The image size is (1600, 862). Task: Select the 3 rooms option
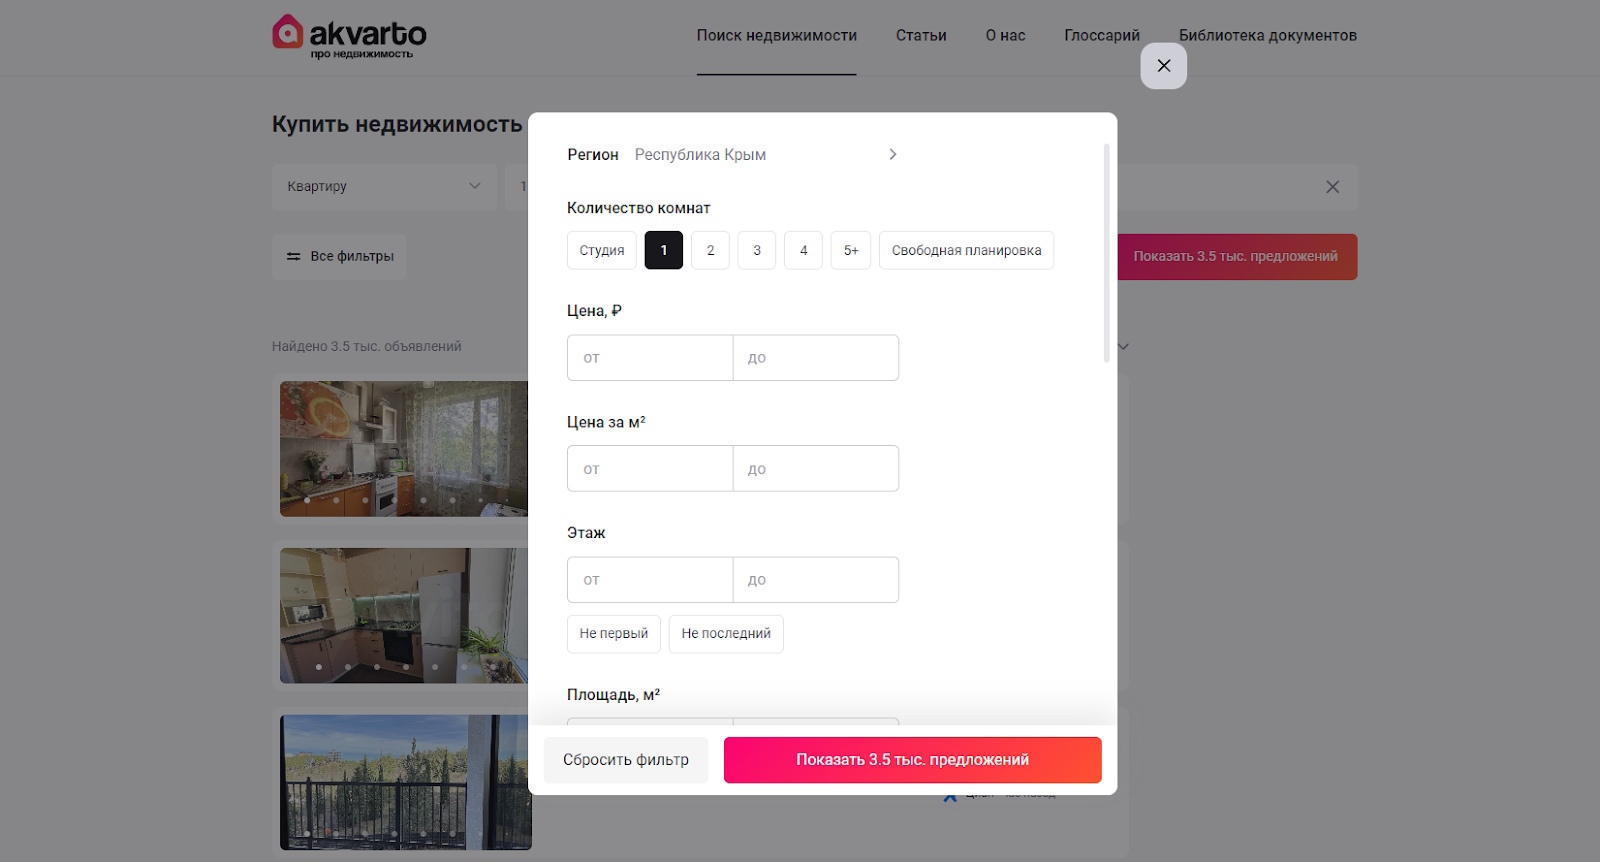(757, 250)
